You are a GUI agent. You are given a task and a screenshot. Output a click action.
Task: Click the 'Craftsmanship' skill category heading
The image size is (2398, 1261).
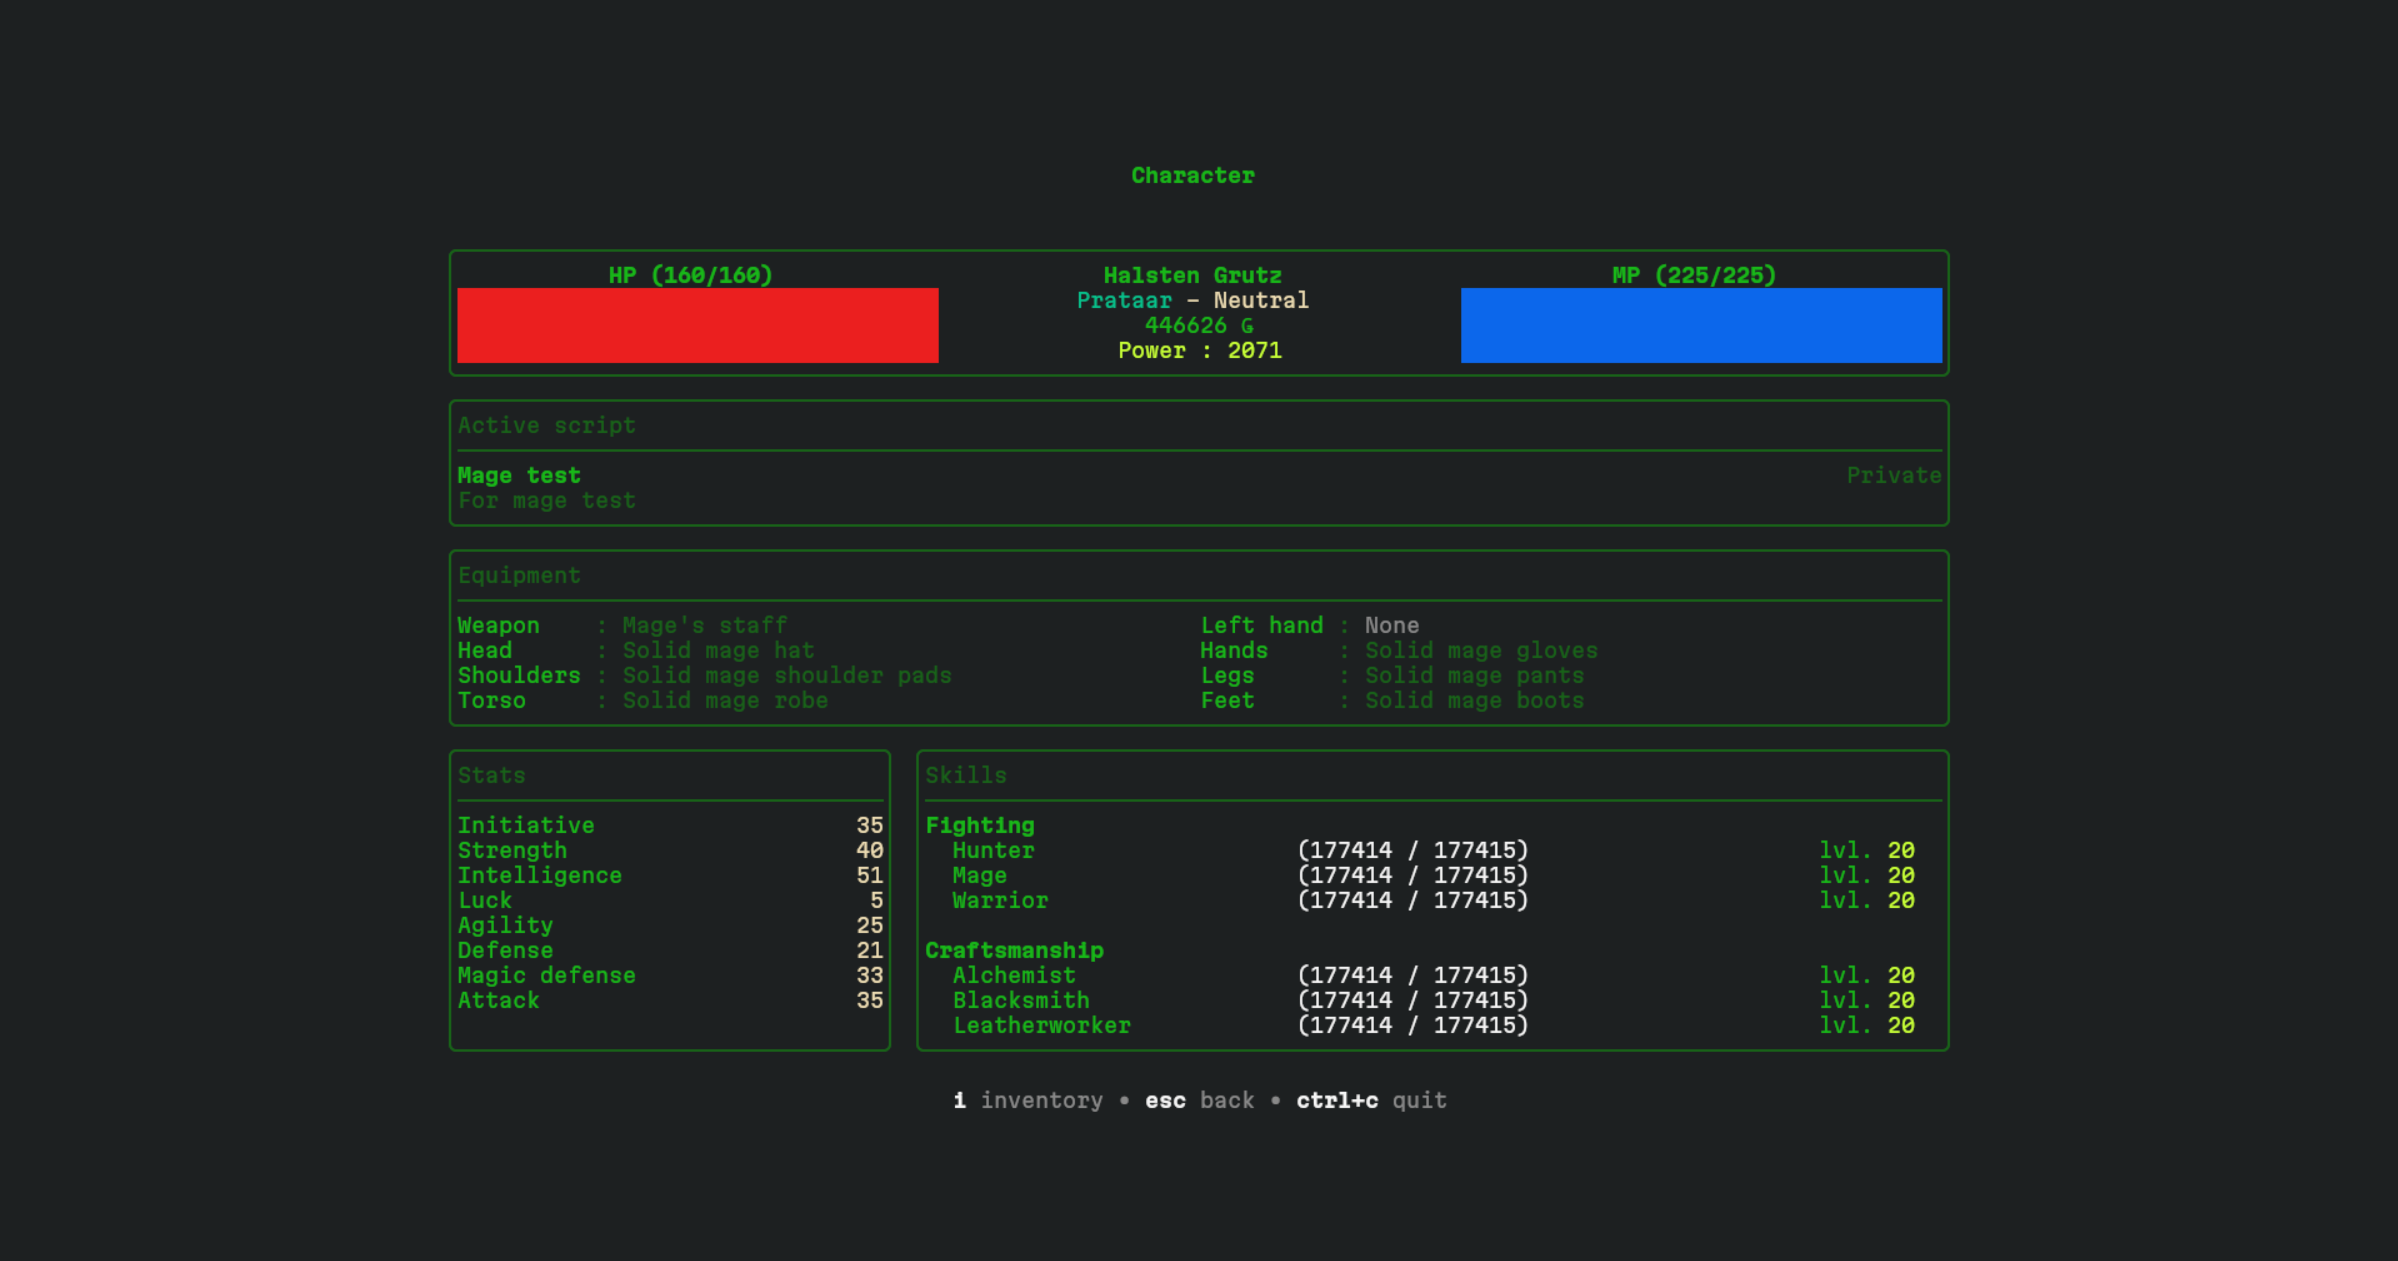tap(1014, 950)
